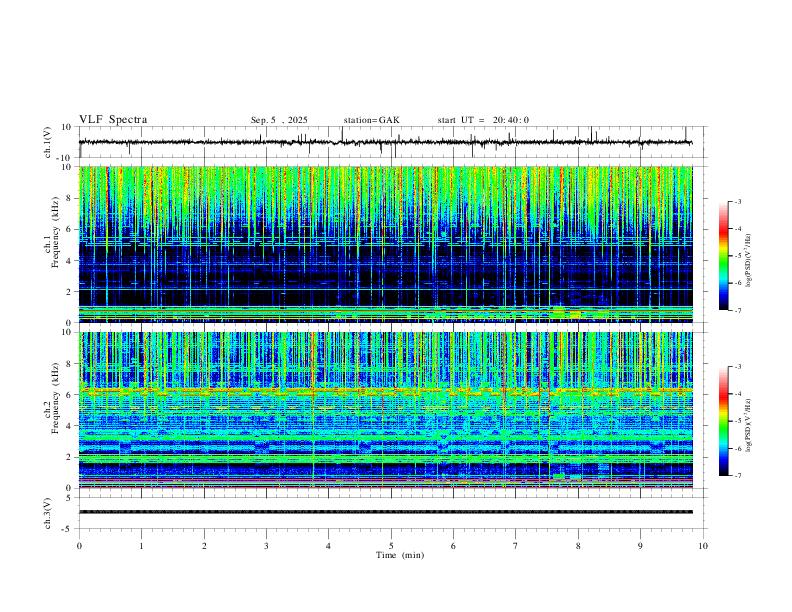Click the ch.2 colorbar 'log(PSD)' label
Screen dimensions: 792x612
[x=749, y=425]
